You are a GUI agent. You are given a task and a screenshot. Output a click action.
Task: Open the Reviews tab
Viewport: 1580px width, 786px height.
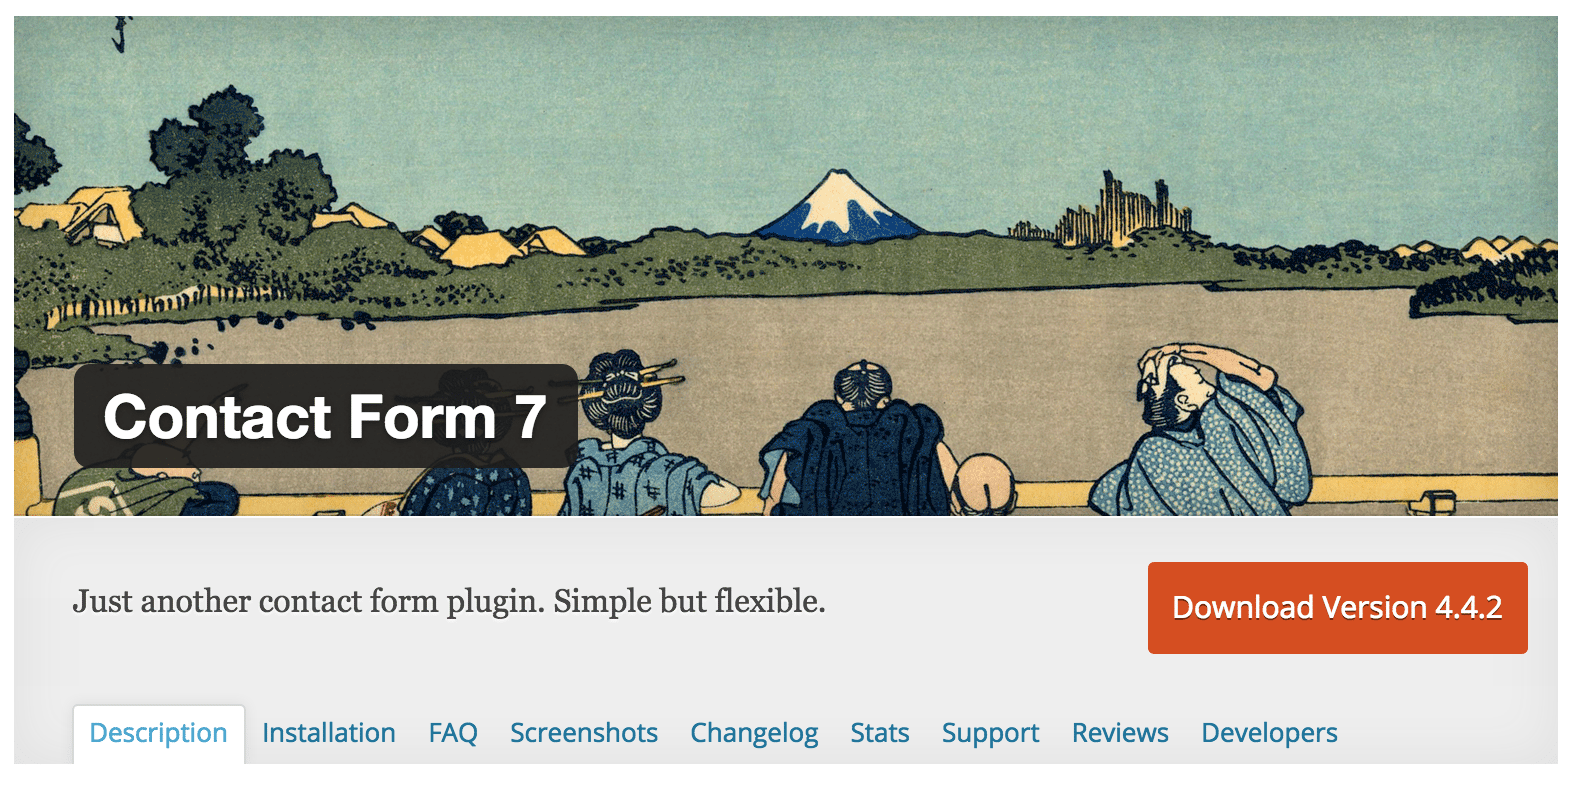pos(1120,733)
